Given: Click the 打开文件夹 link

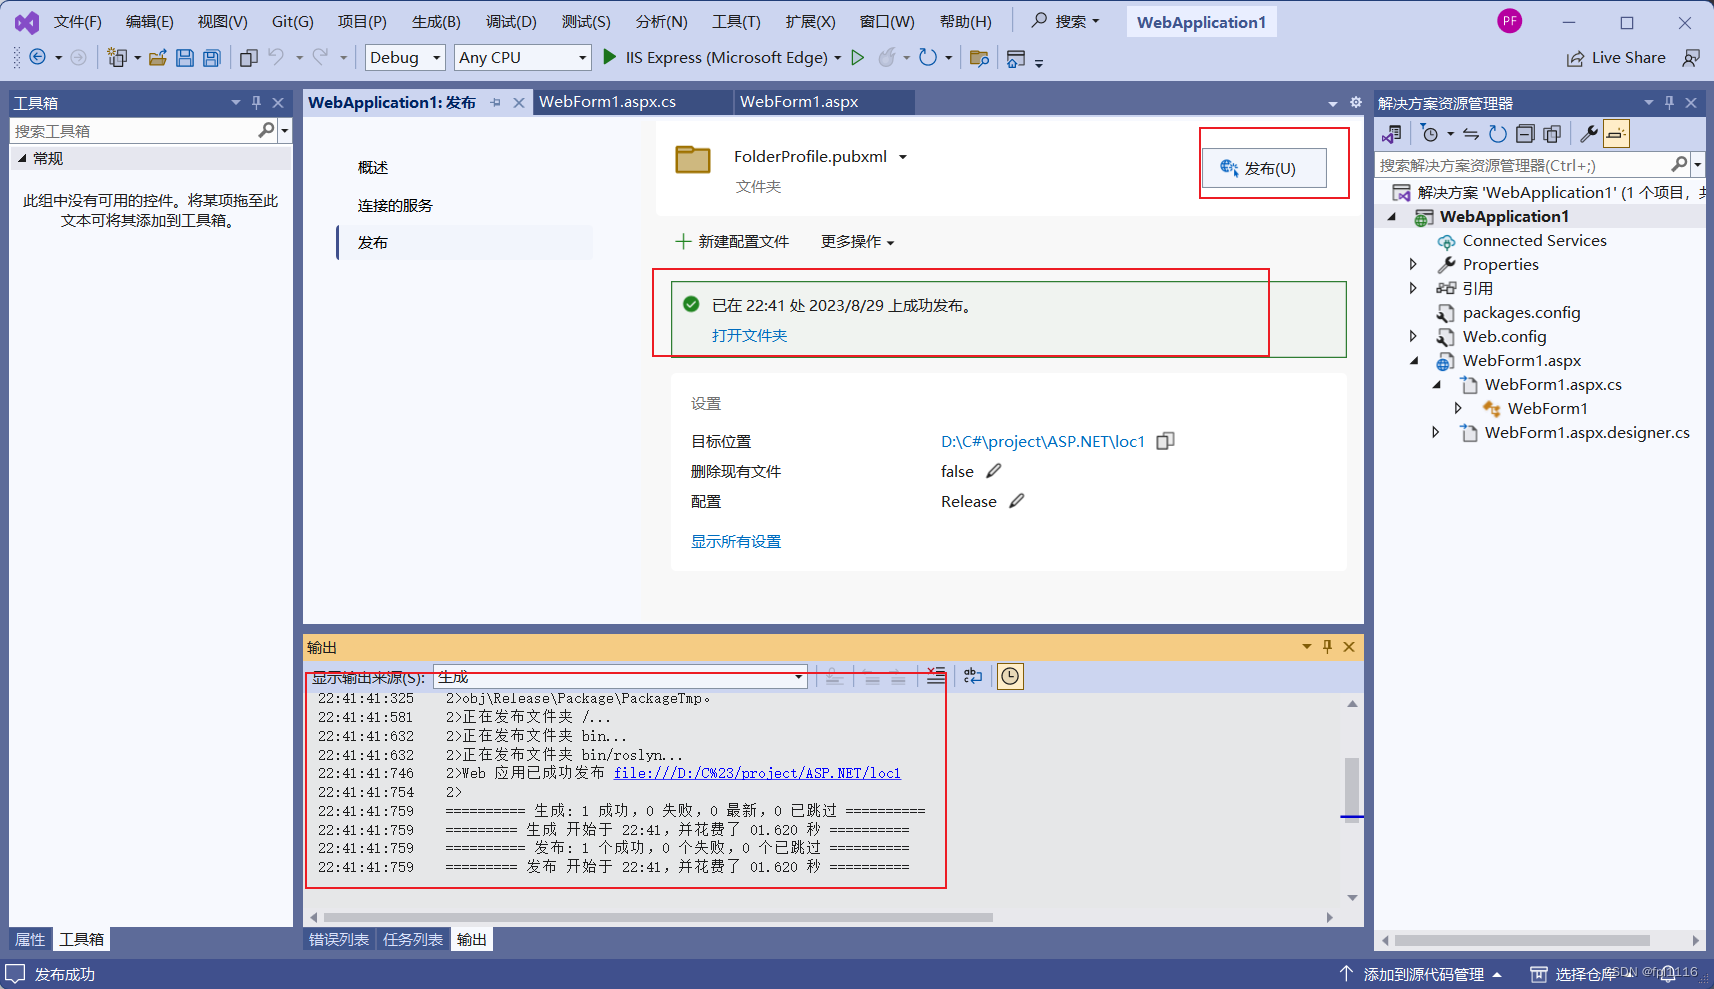Looking at the screenshot, I should (x=750, y=336).
